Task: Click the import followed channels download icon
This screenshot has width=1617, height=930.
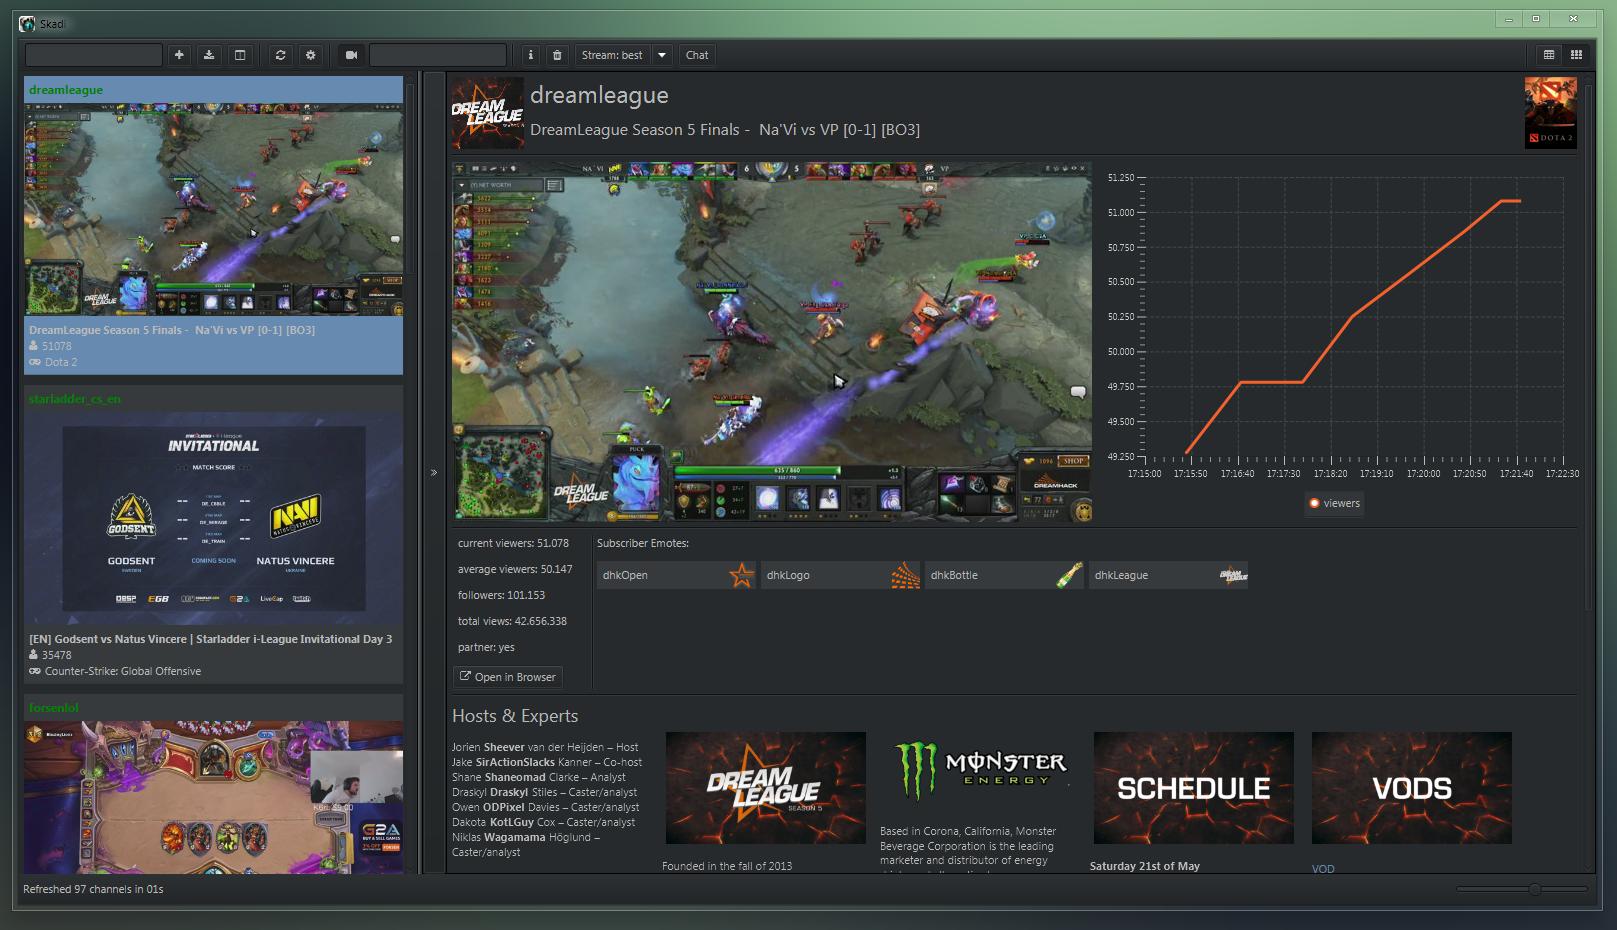Action: tap(209, 55)
